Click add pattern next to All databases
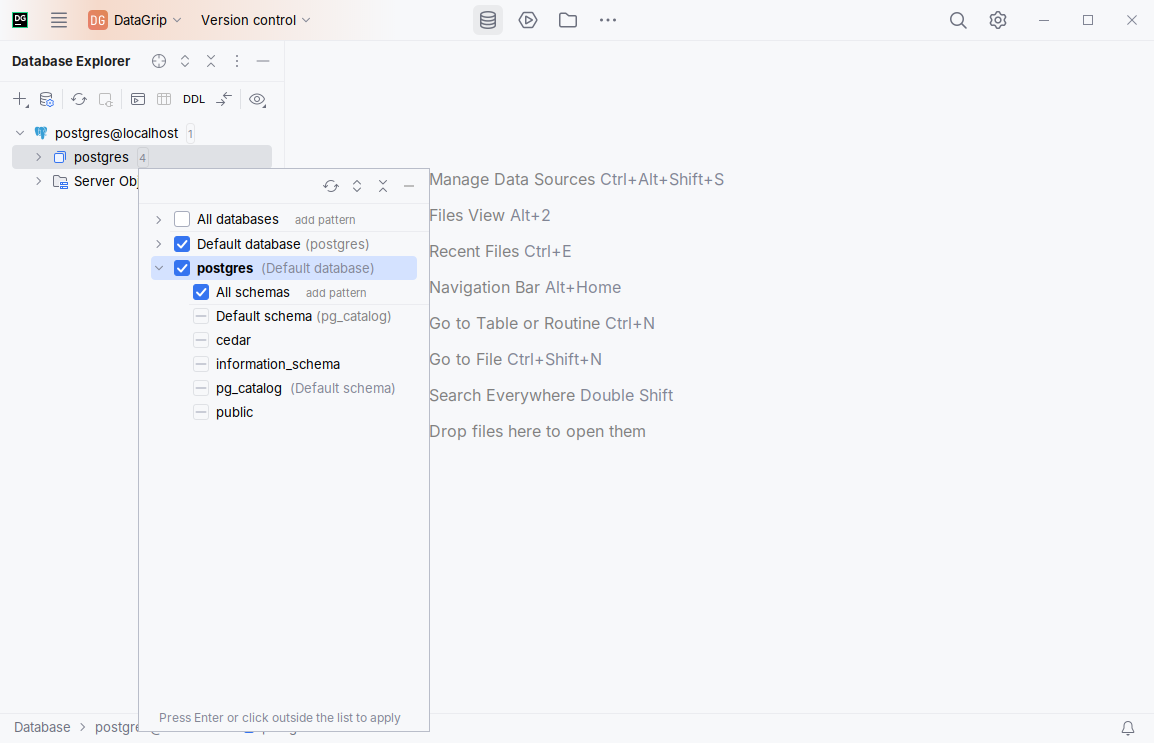 pos(325,220)
